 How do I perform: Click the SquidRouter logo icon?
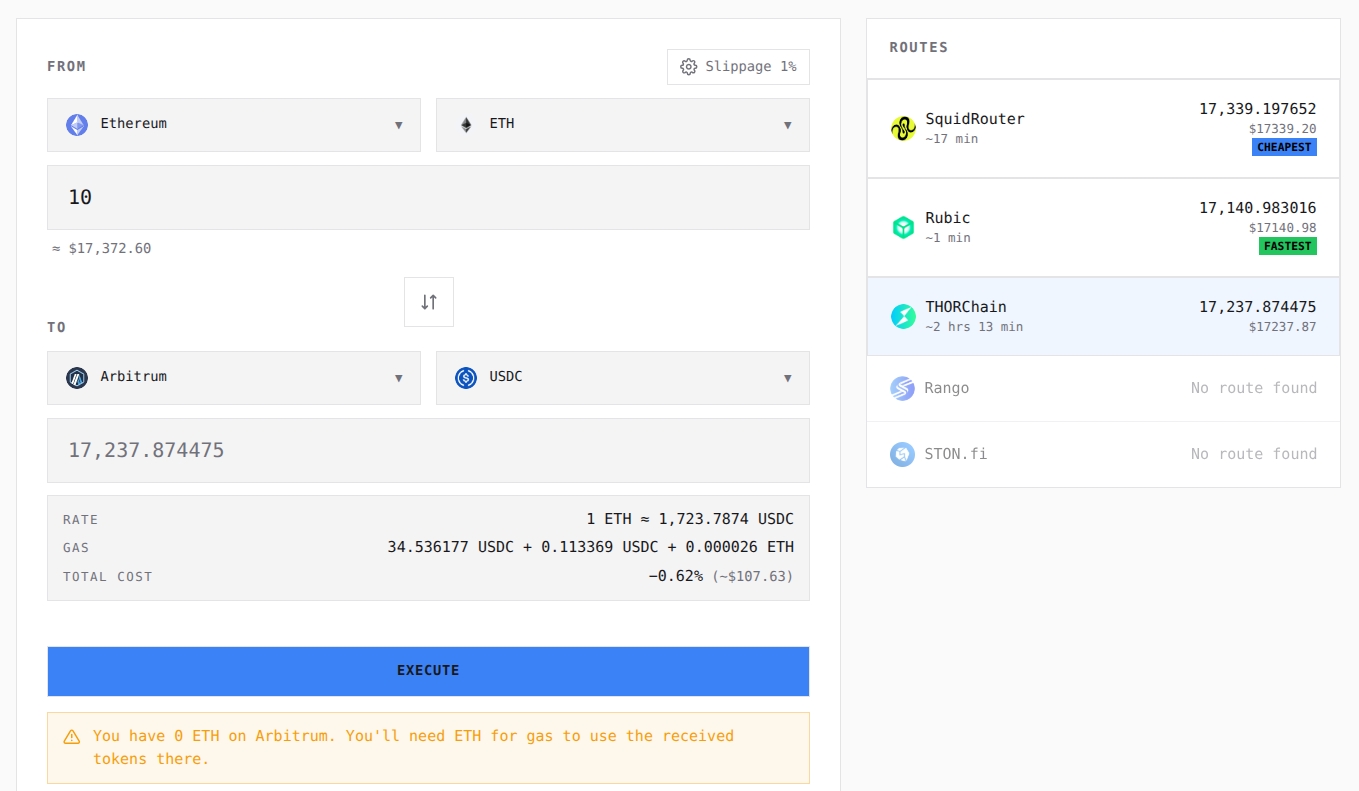pos(903,128)
